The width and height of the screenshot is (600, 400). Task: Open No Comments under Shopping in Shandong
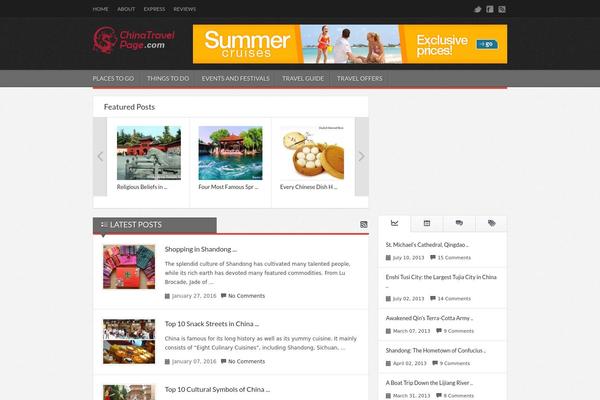point(246,296)
